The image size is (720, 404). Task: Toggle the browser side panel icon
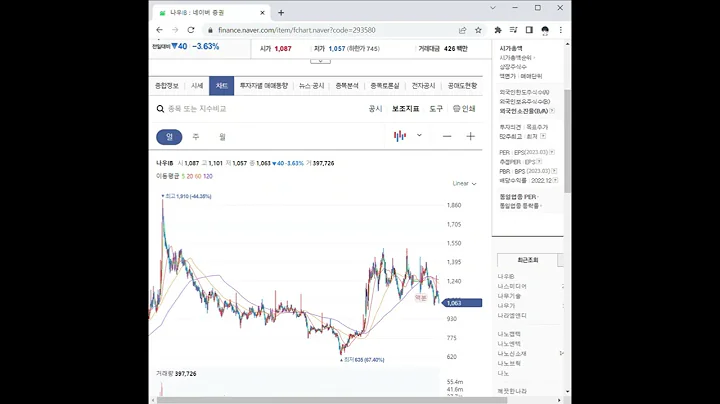529,30
